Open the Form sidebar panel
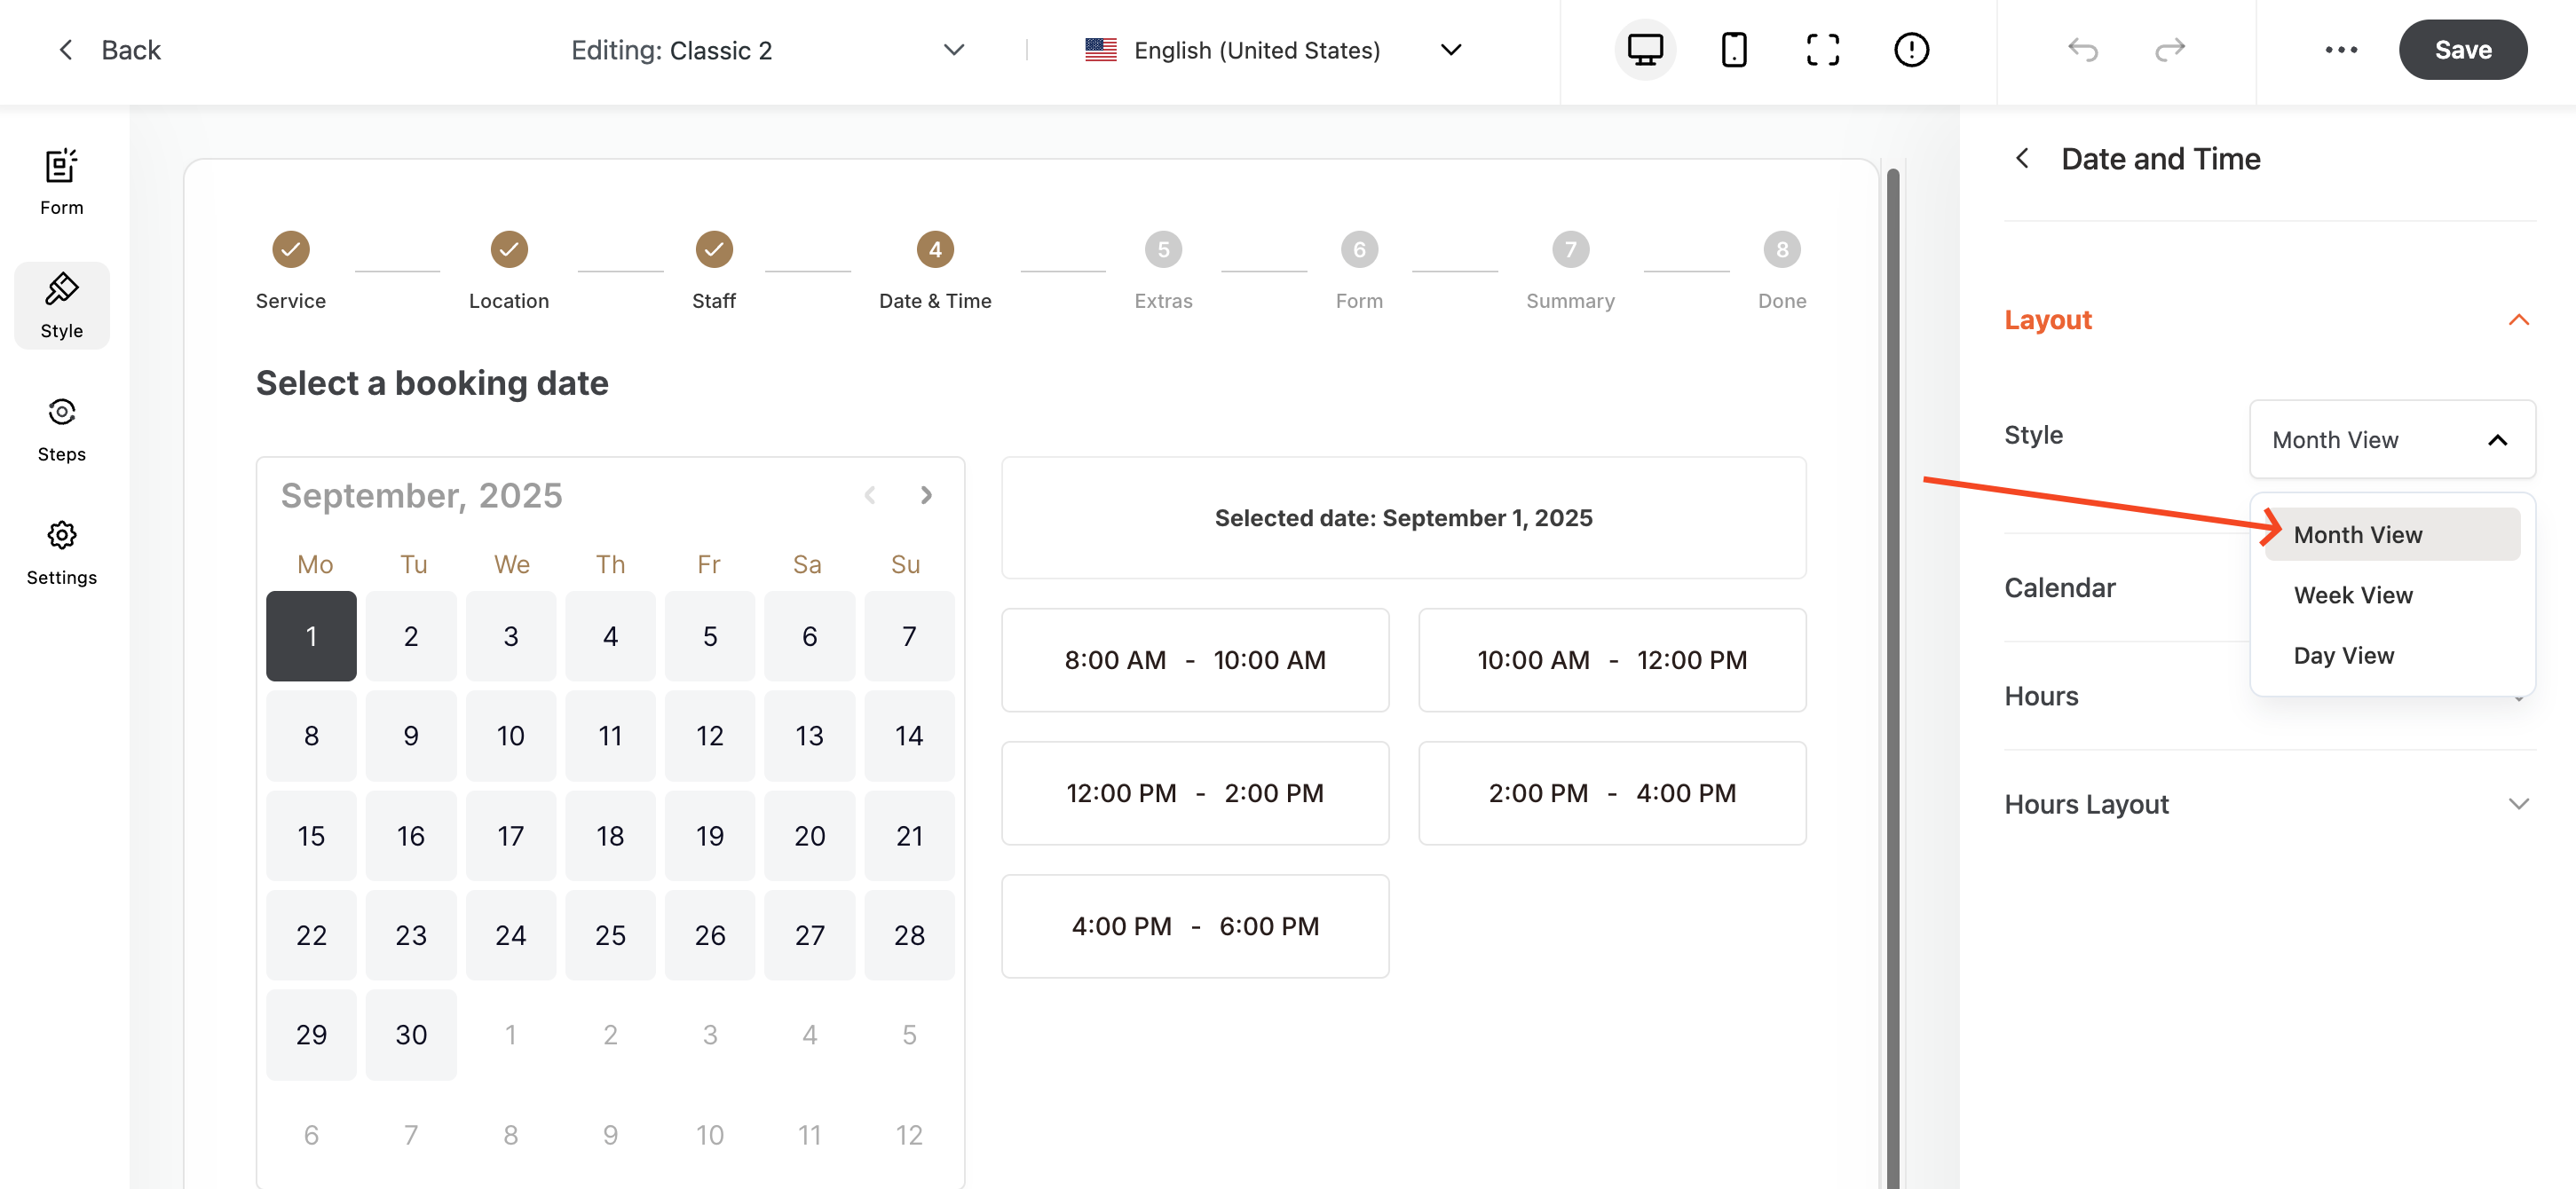This screenshot has width=2576, height=1189. point(62,182)
